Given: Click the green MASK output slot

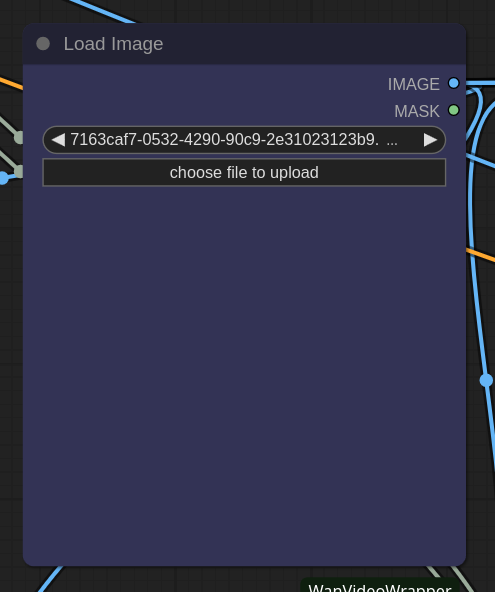Looking at the screenshot, I should pyautogui.click(x=453, y=110).
